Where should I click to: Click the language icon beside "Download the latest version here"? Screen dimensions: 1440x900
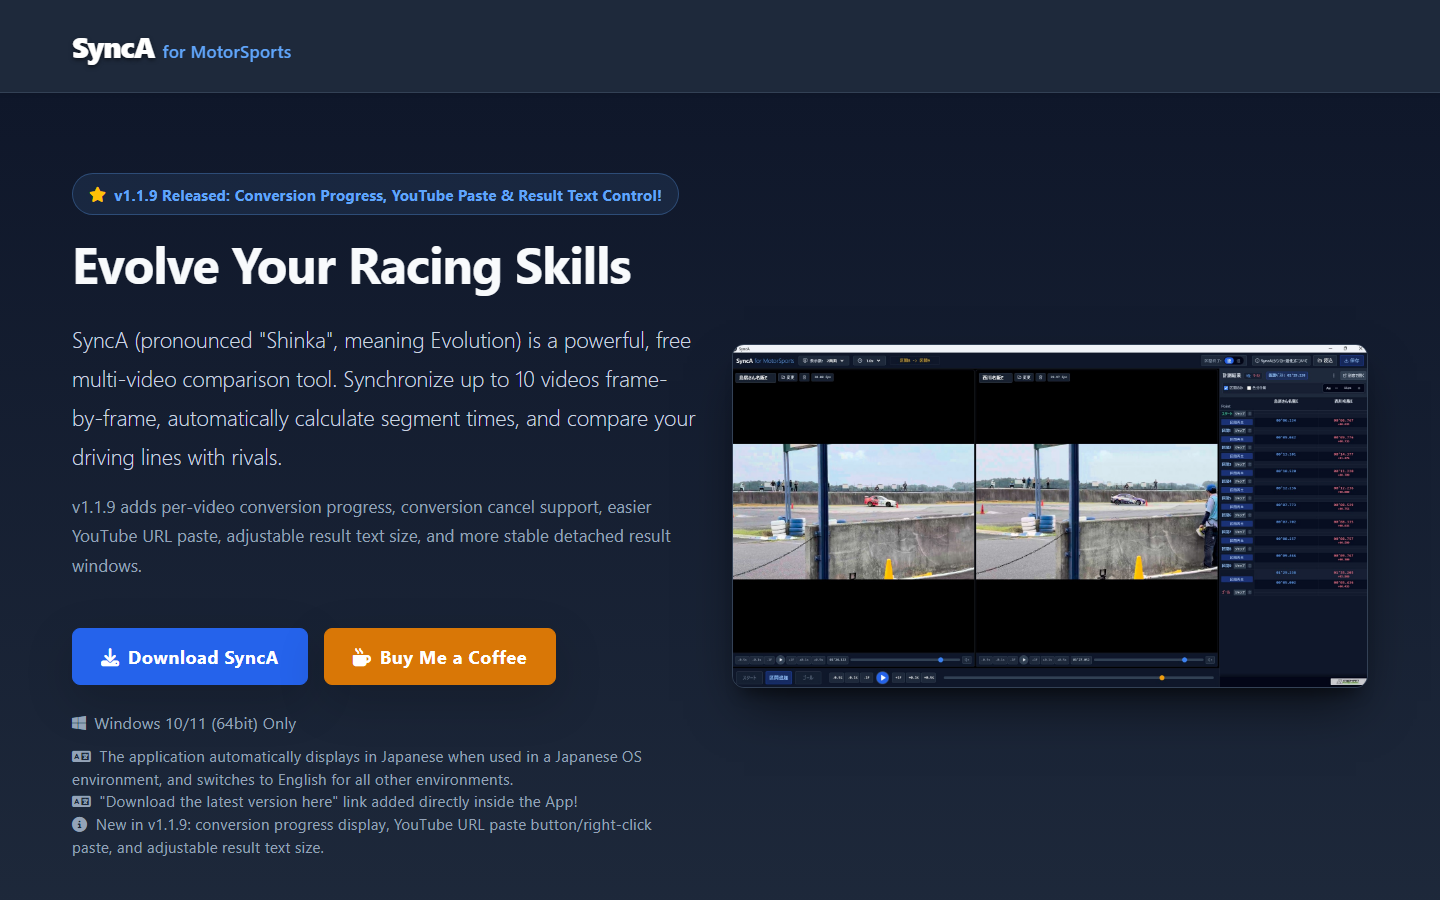(x=81, y=801)
